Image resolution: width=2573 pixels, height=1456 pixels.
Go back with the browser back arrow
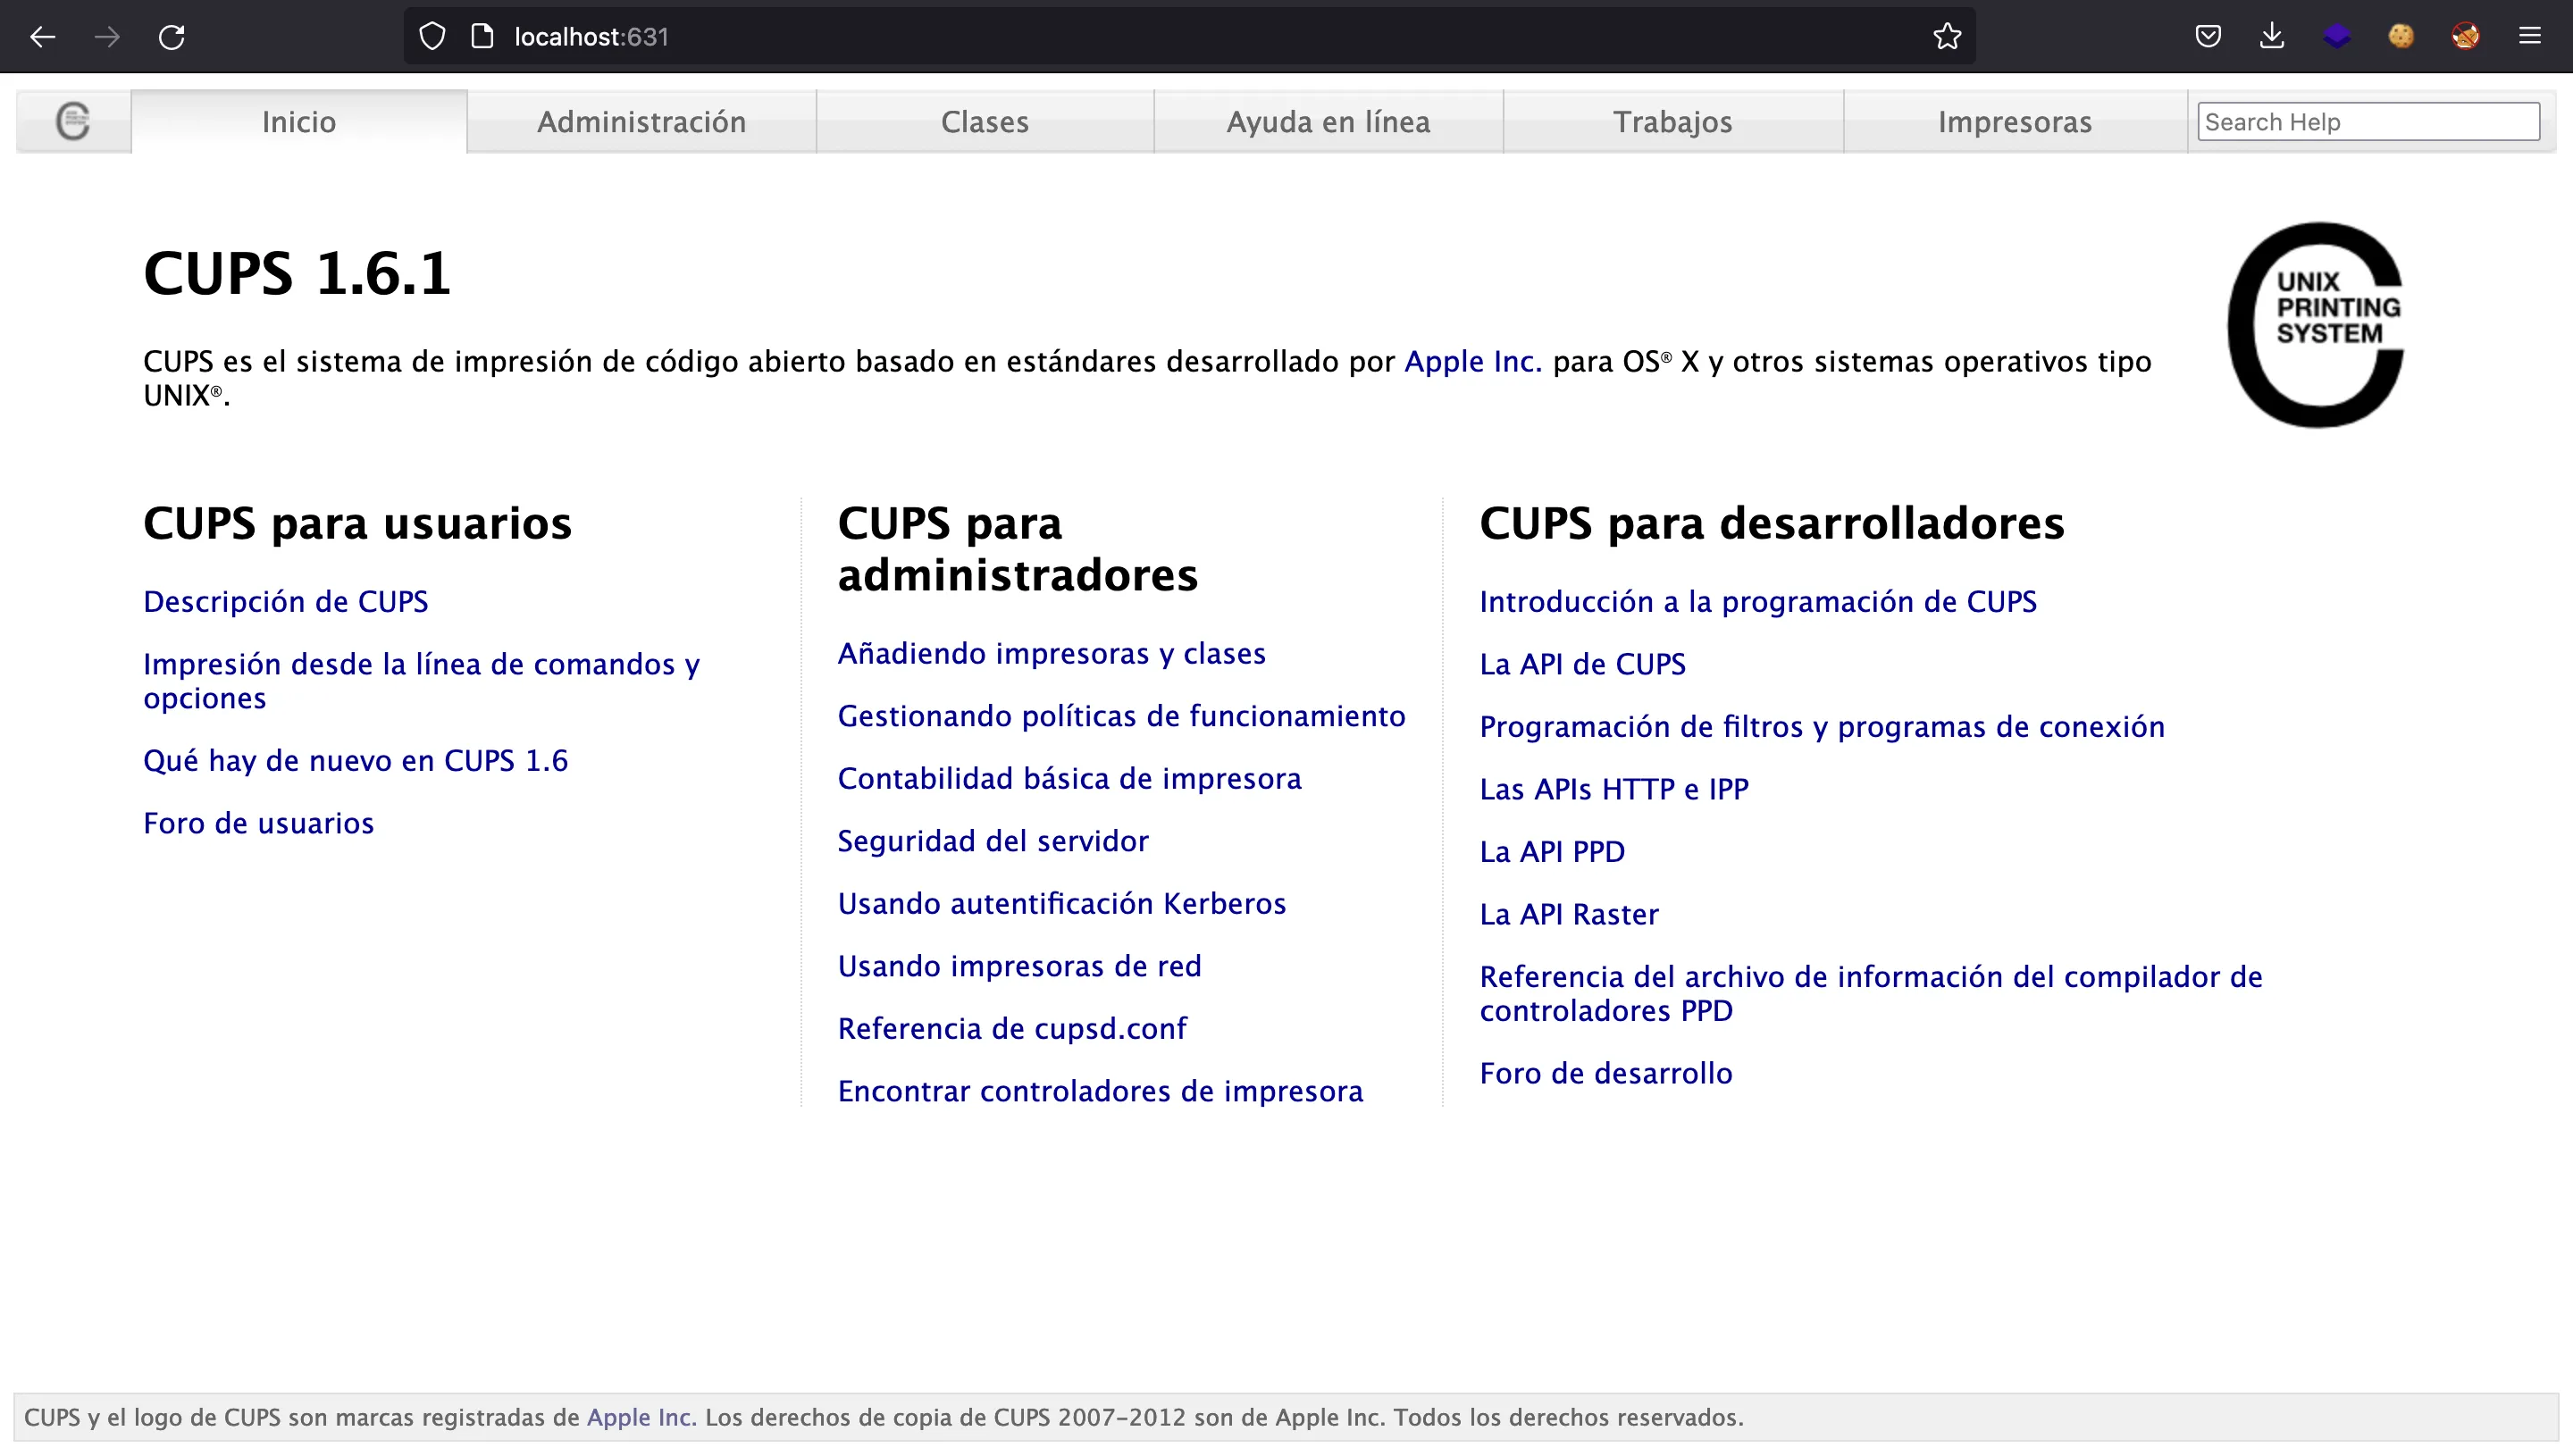(42, 37)
